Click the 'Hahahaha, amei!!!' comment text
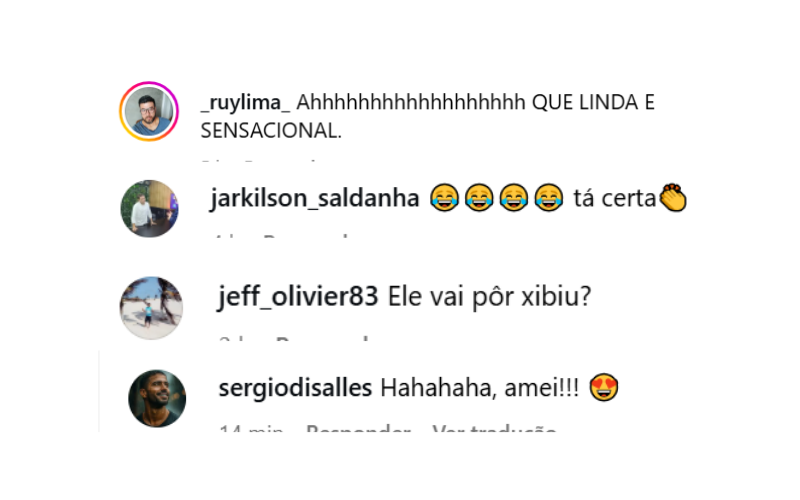This screenshot has width=800, height=500. pyautogui.click(x=480, y=388)
